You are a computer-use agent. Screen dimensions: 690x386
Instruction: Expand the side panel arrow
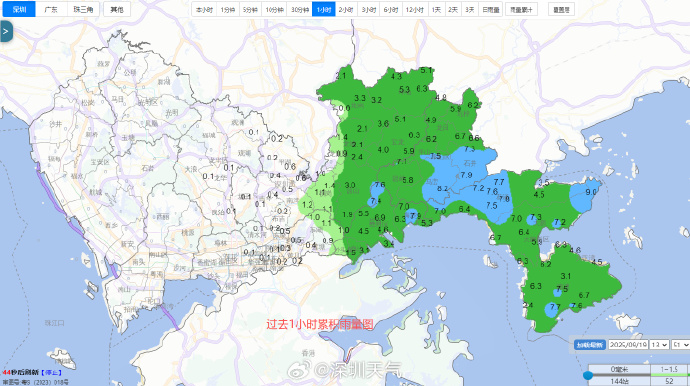(6, 31)
